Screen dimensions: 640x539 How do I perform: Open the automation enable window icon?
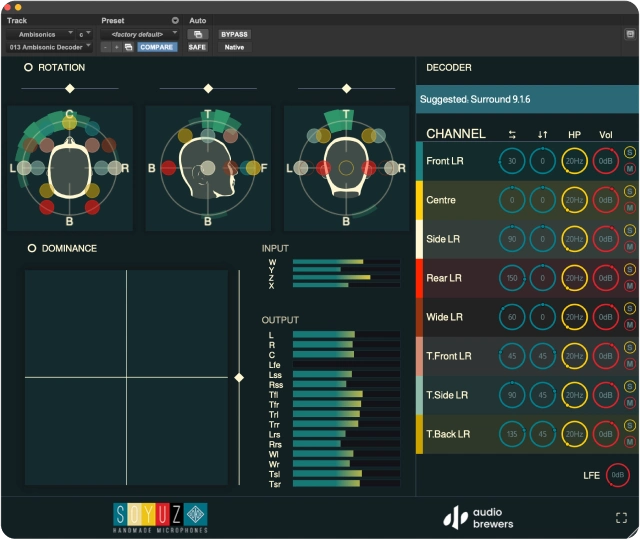pos(196,34)
